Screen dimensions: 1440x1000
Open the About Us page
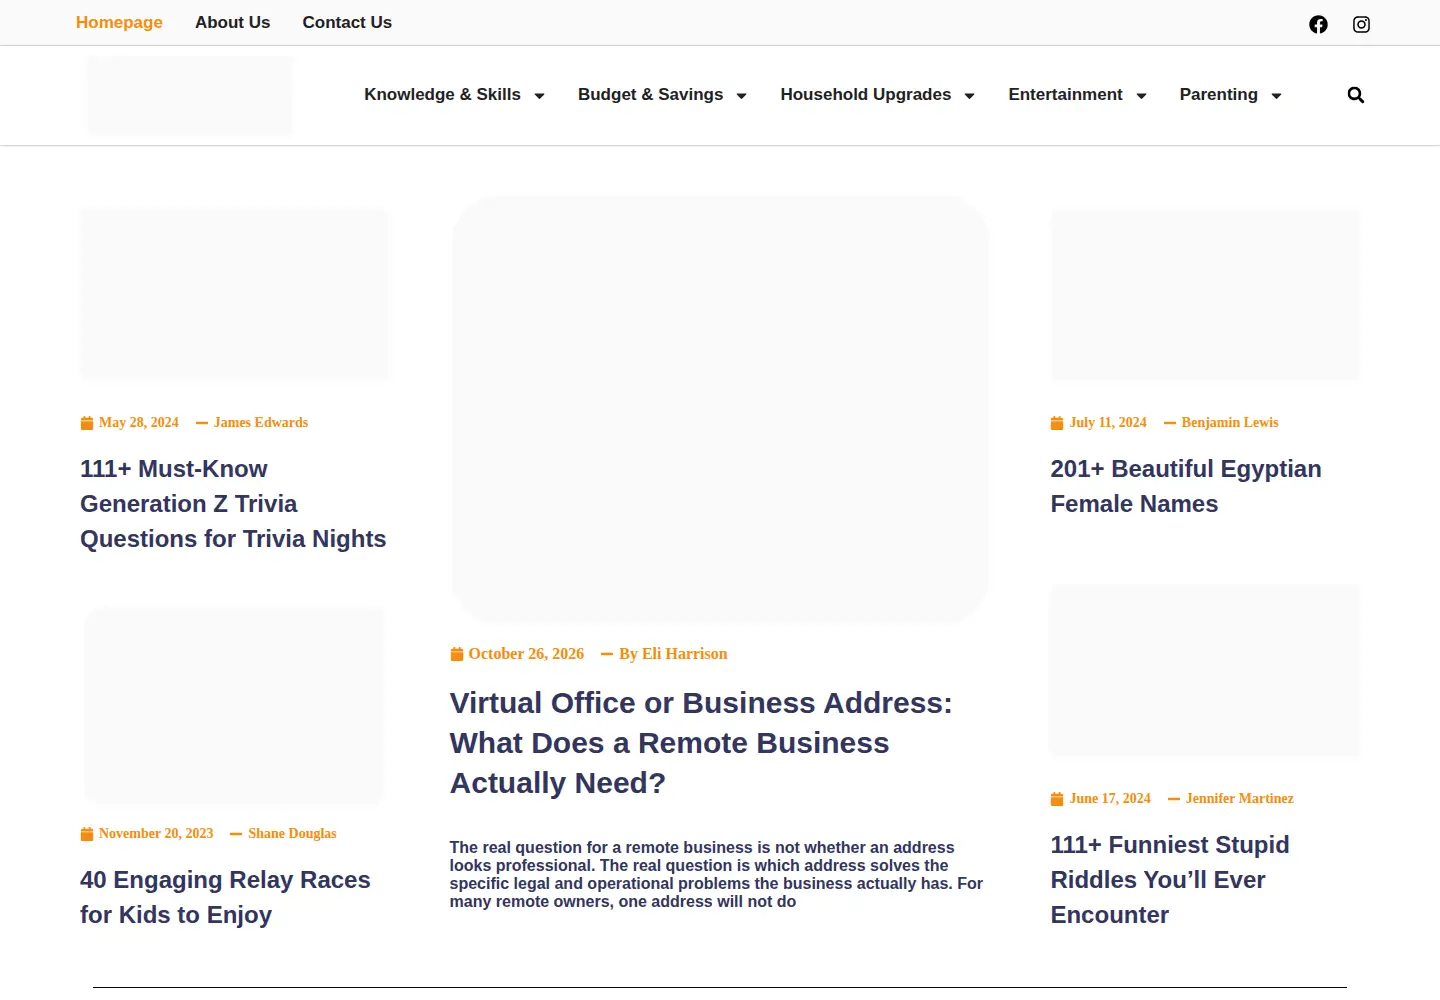[232, 22]
